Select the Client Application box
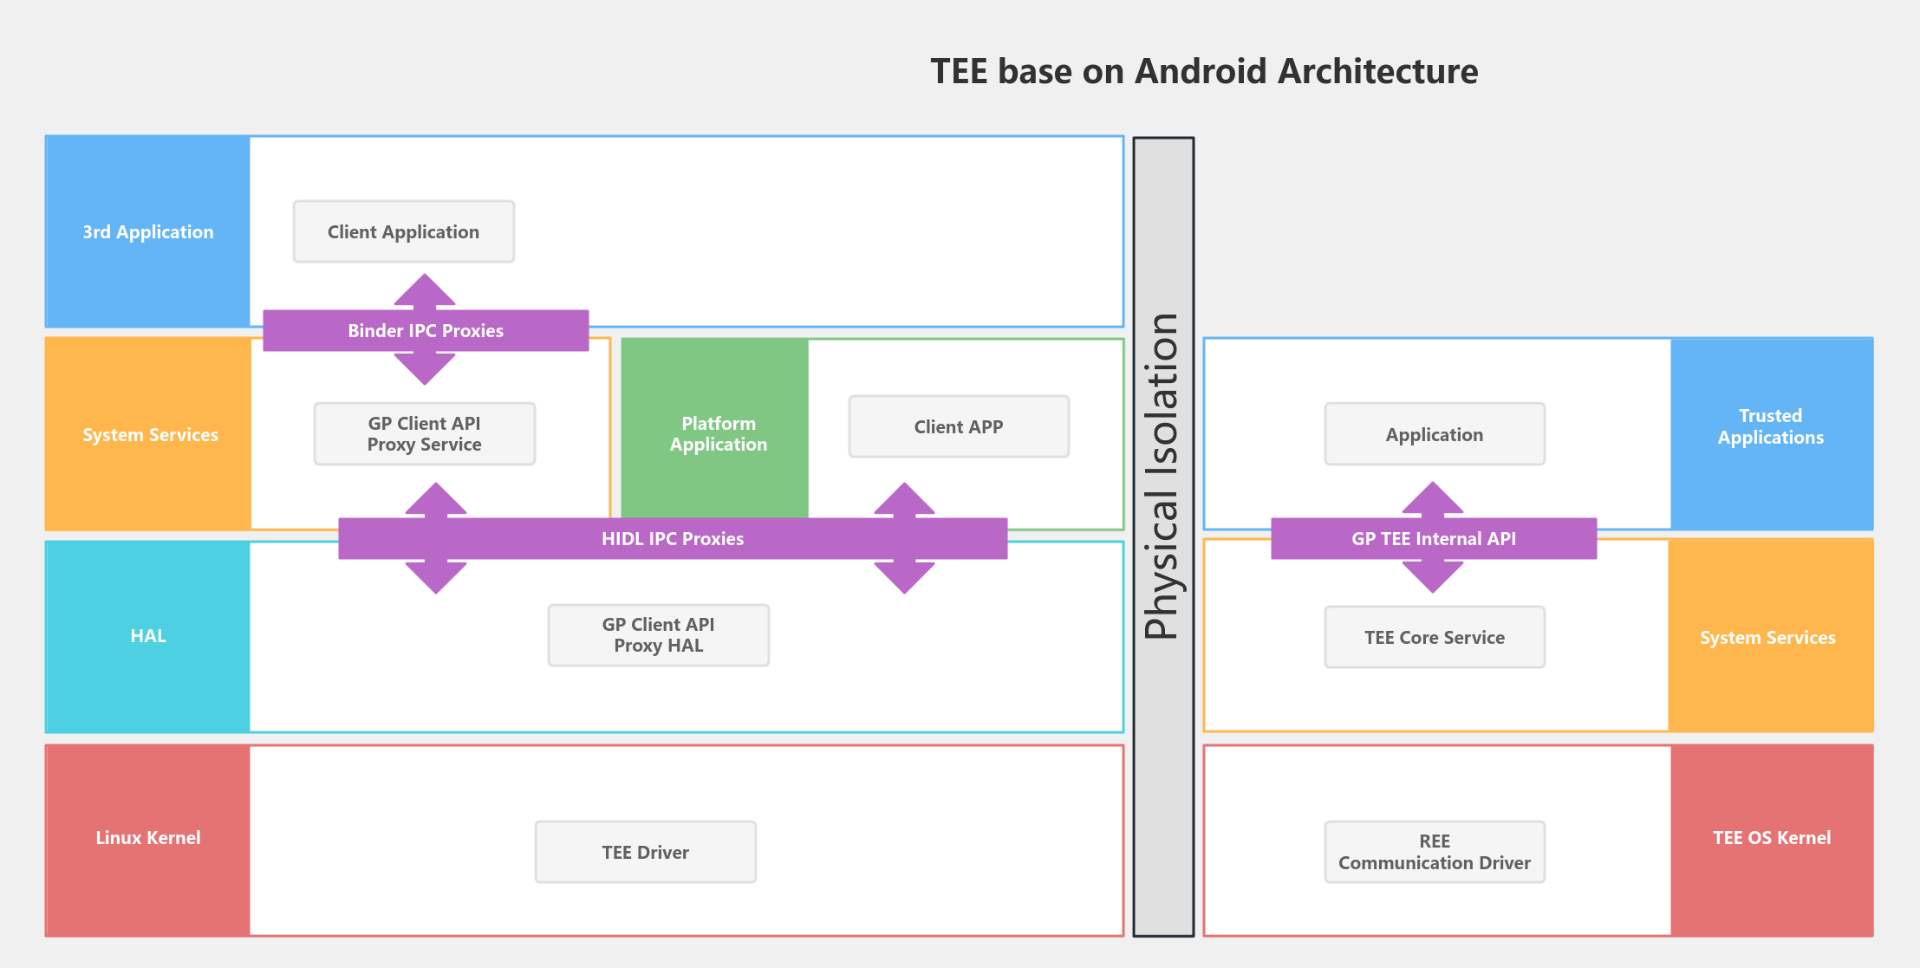 [x=403, y=231]
